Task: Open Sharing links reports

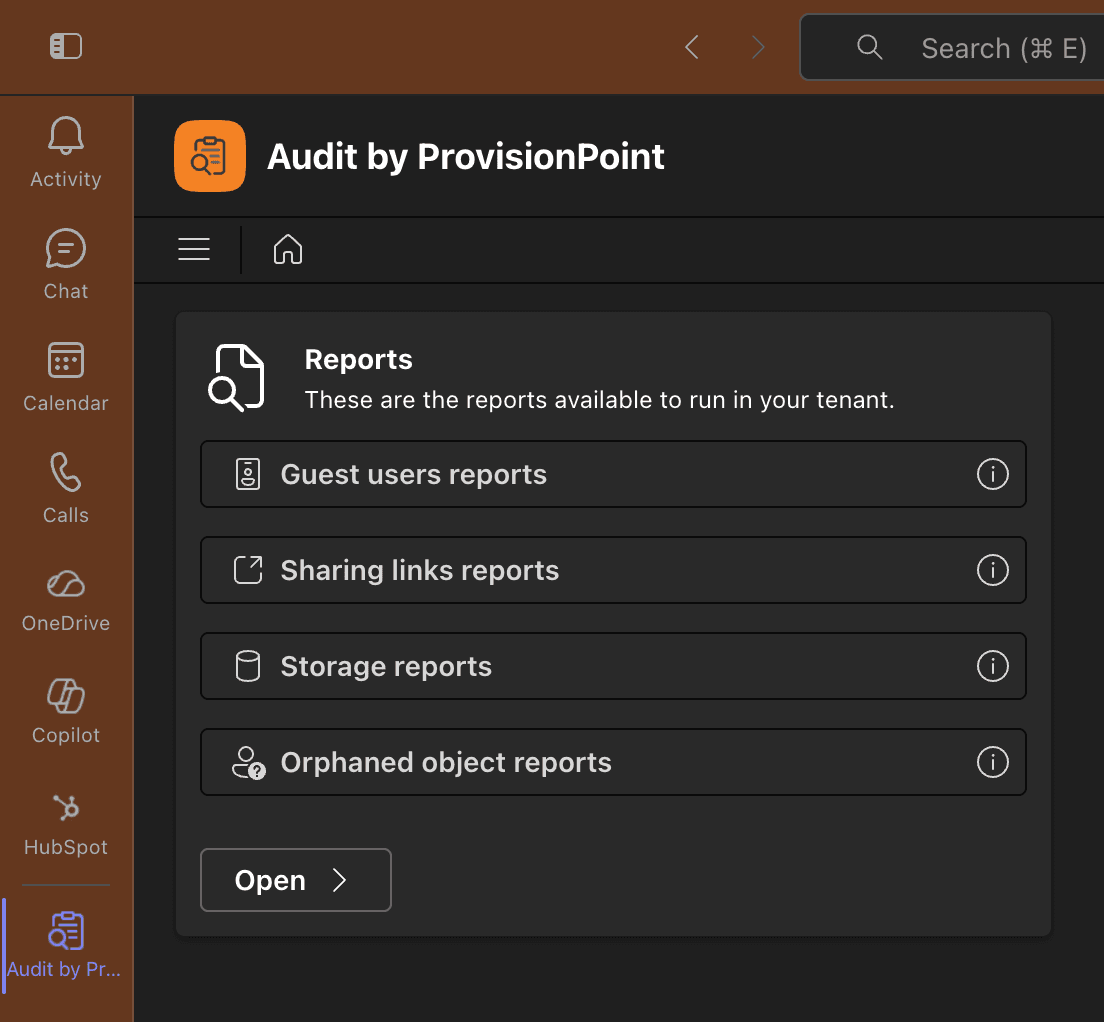Action: pyautogui.click(x=613, y=569)
